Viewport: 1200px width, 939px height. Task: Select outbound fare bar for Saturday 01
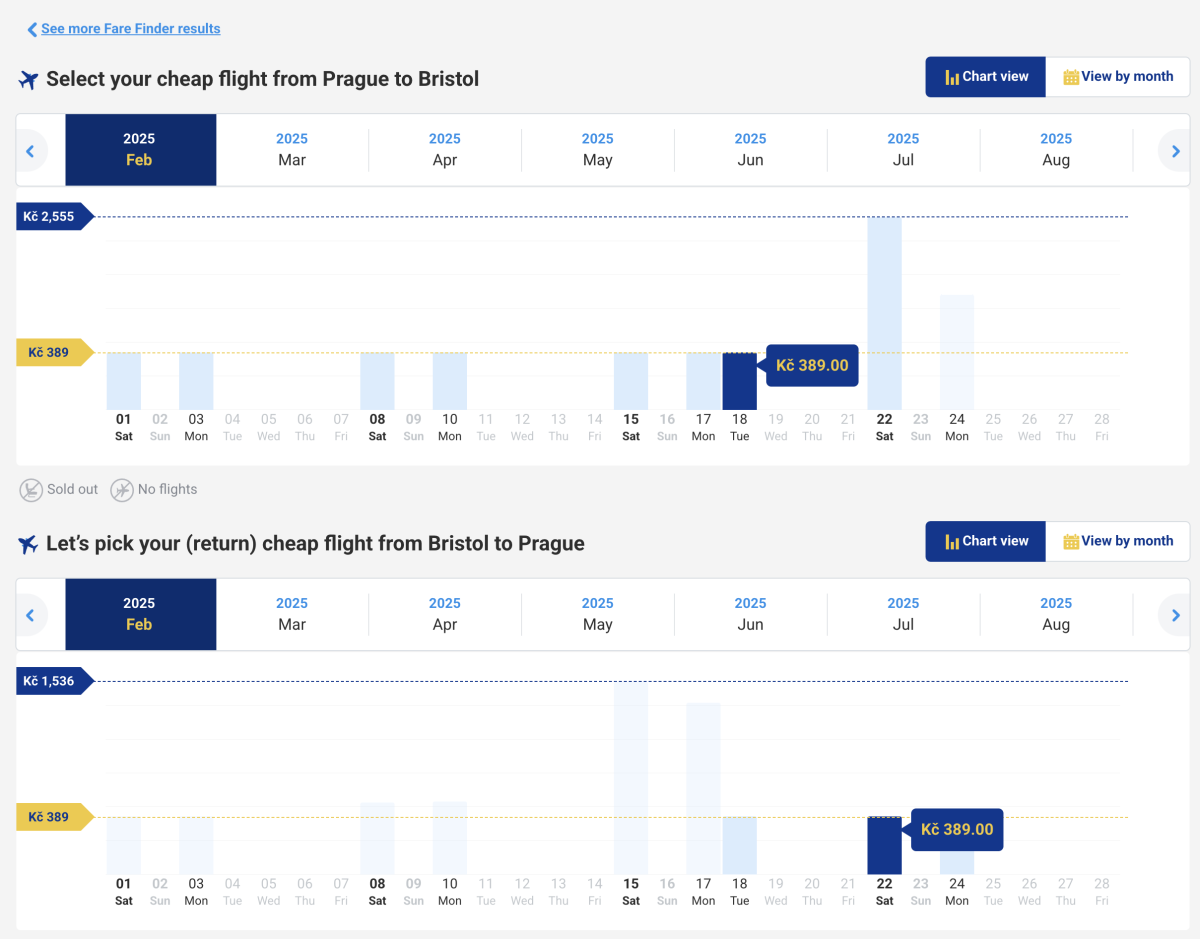(124, 381)
